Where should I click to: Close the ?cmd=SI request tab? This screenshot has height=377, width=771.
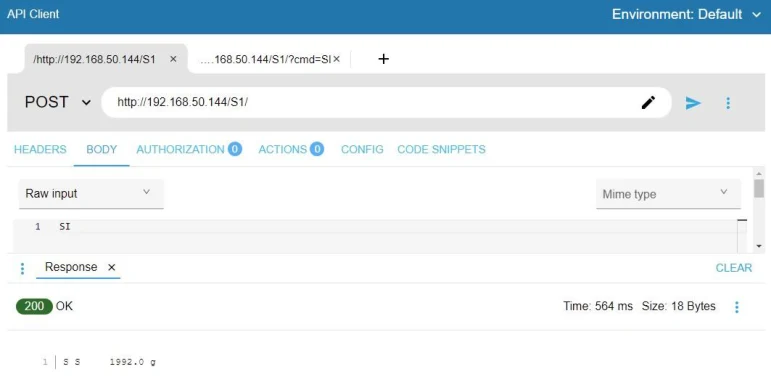coord(337,59)
